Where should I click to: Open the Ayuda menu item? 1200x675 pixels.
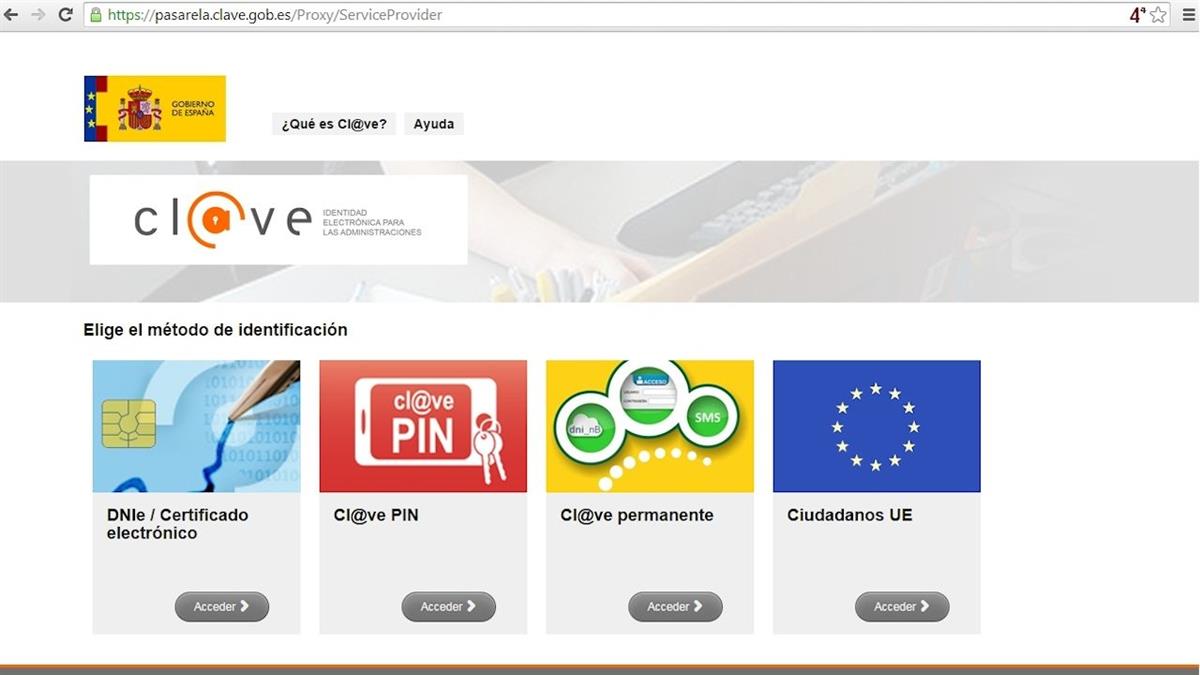coord(433,124)
